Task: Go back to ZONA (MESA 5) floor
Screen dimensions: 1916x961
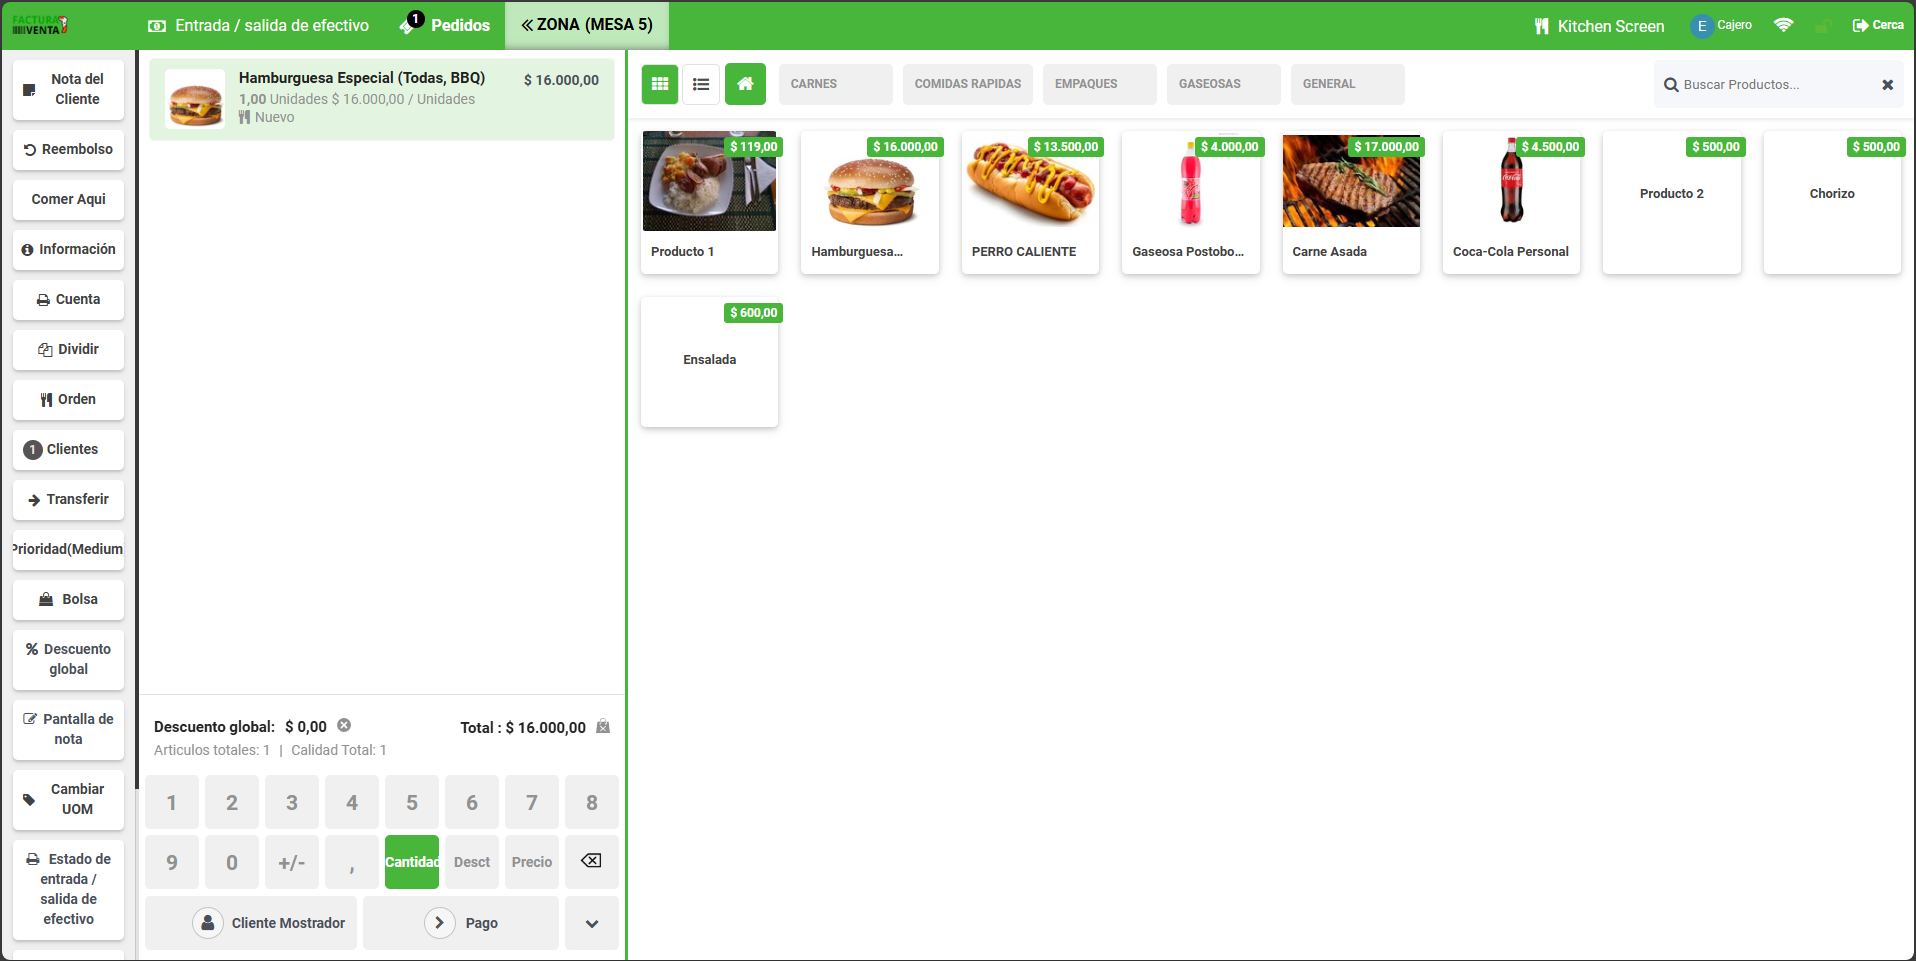Action: 587,25
